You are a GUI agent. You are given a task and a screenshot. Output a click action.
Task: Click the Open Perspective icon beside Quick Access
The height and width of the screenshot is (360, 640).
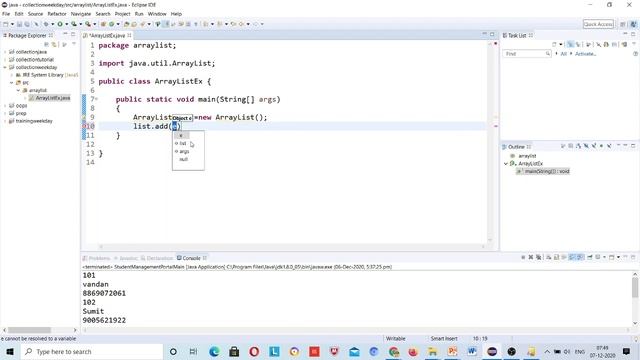[623, 24]
